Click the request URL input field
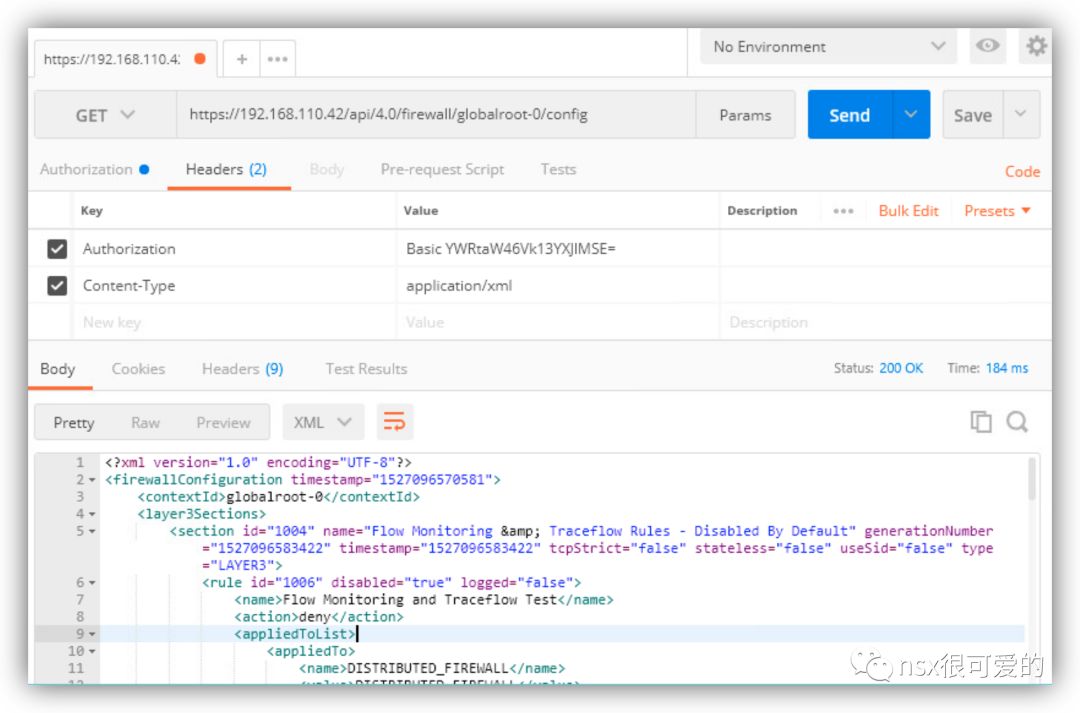This screenshot has width=1080, height=713. 436,115
